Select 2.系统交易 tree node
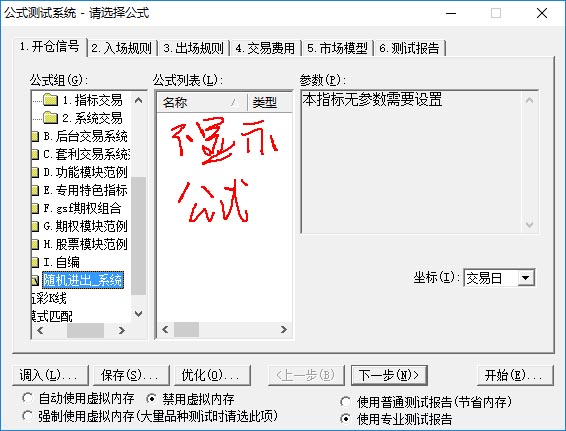 92,118
